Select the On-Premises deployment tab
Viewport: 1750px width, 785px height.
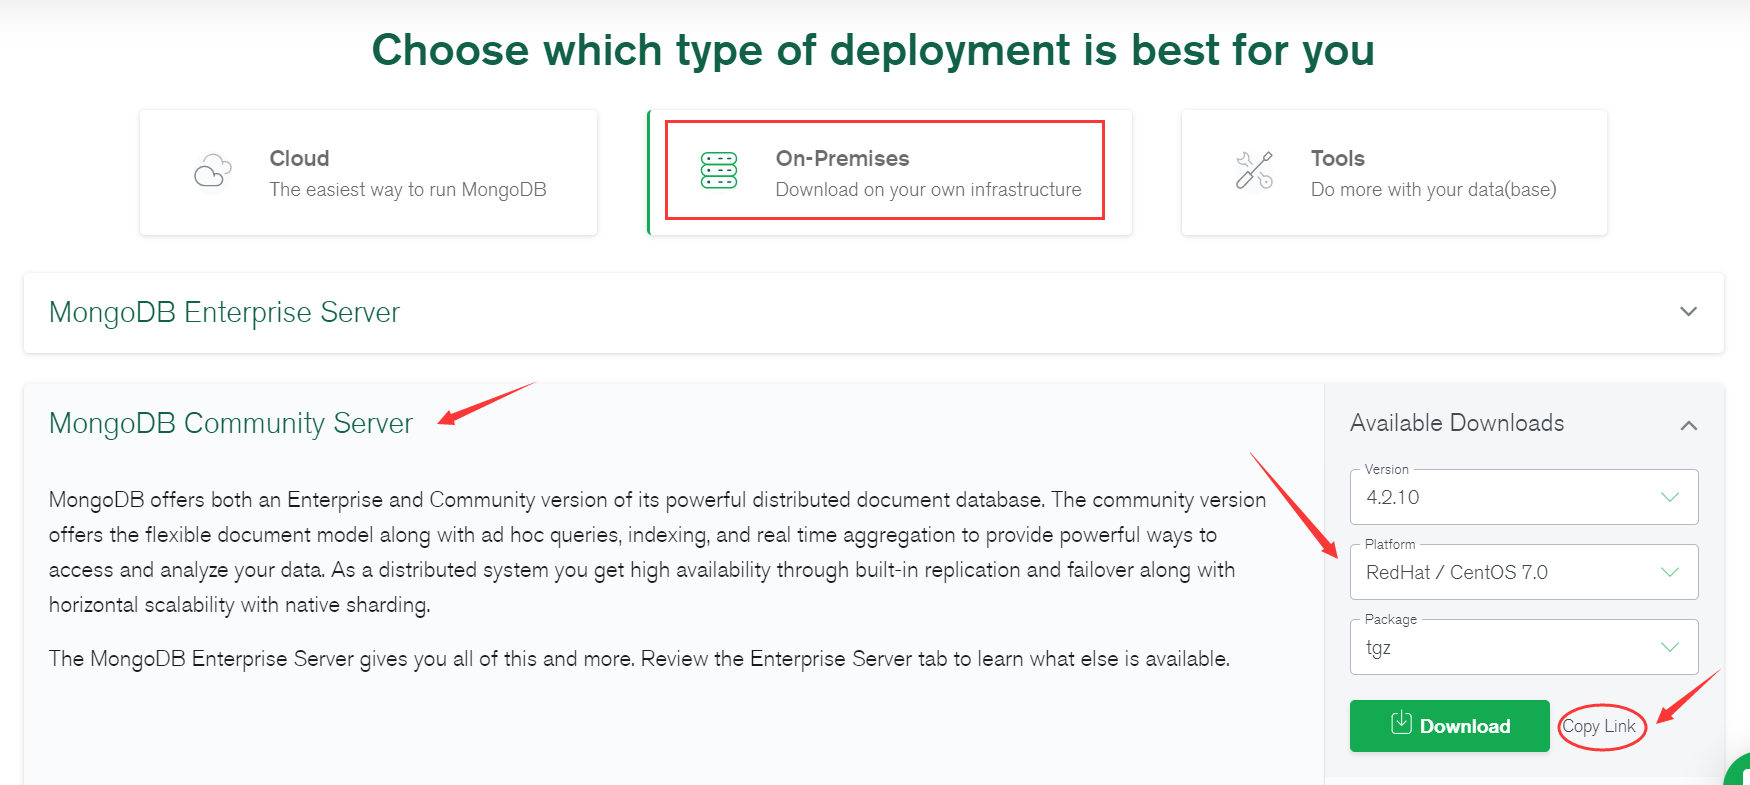click(x=890, y=173)
